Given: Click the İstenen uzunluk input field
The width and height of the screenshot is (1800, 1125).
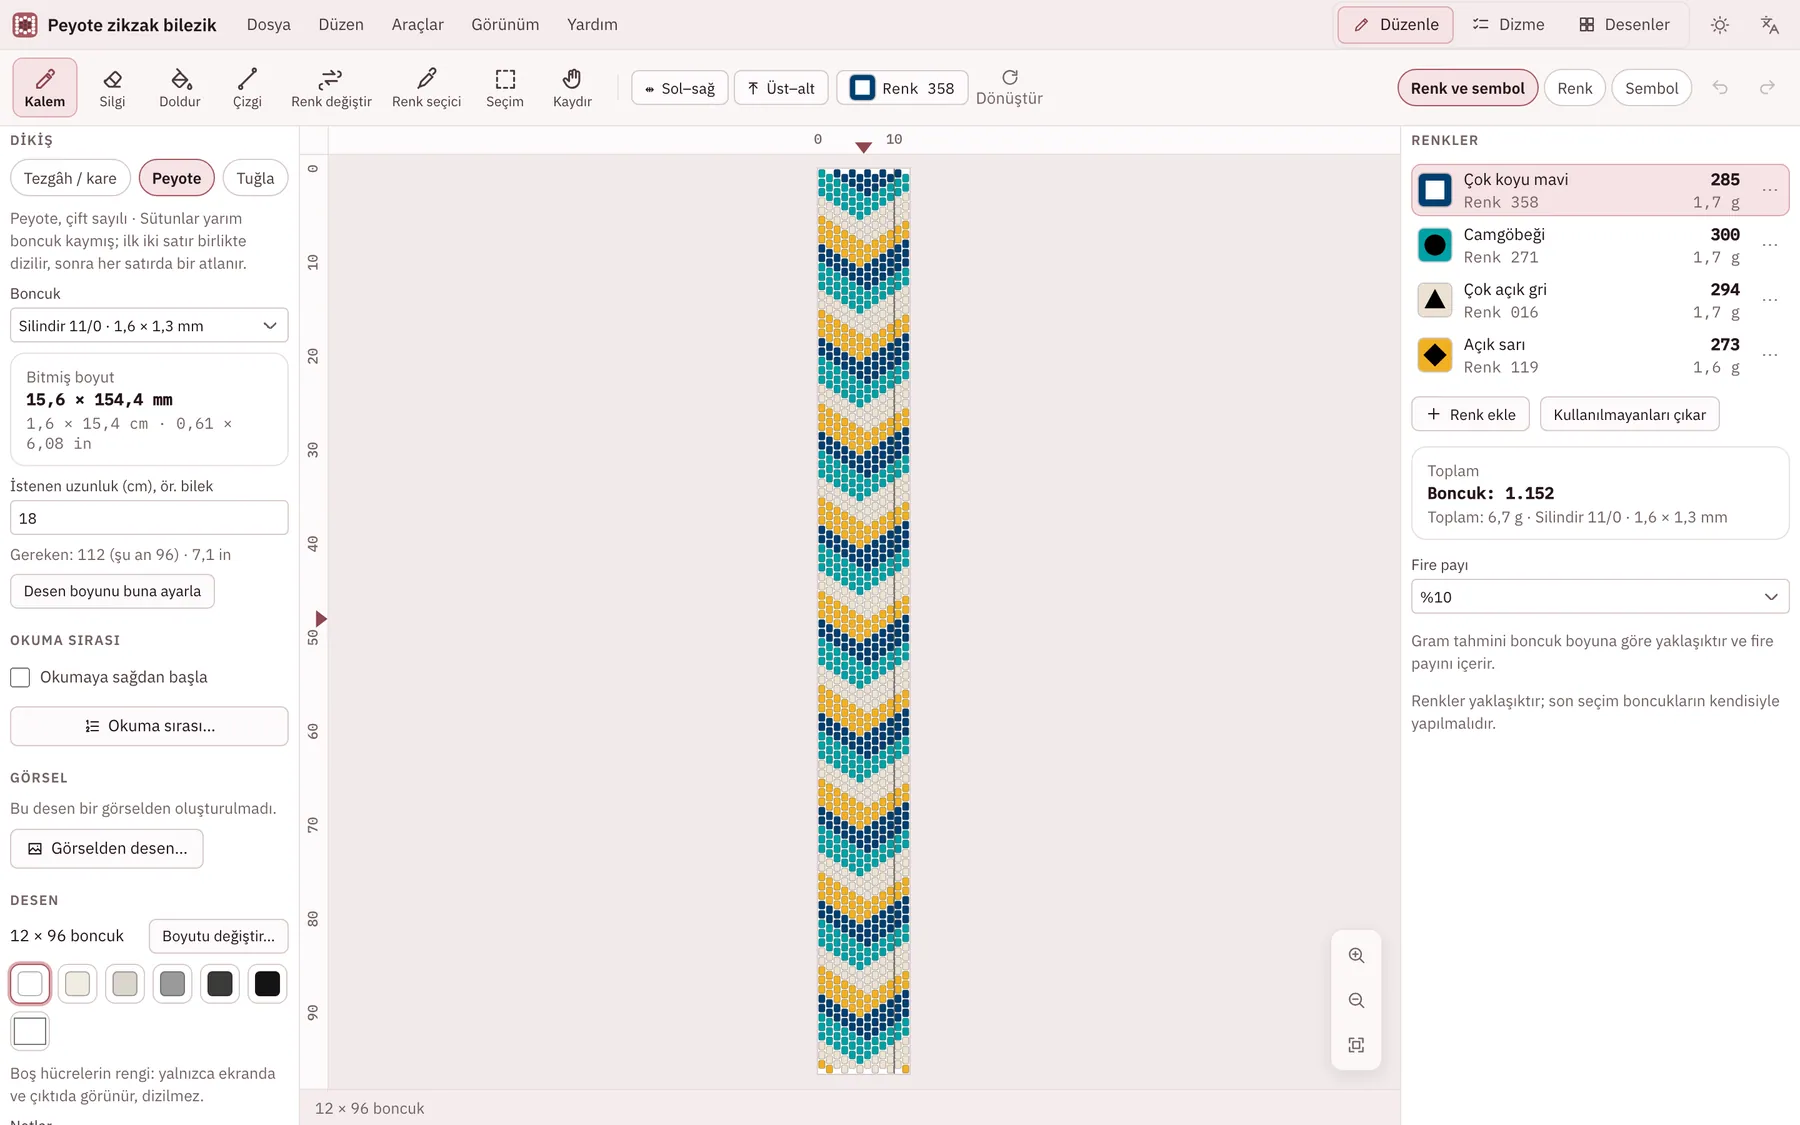Looking at the screenshot, I should pos(149,518).
